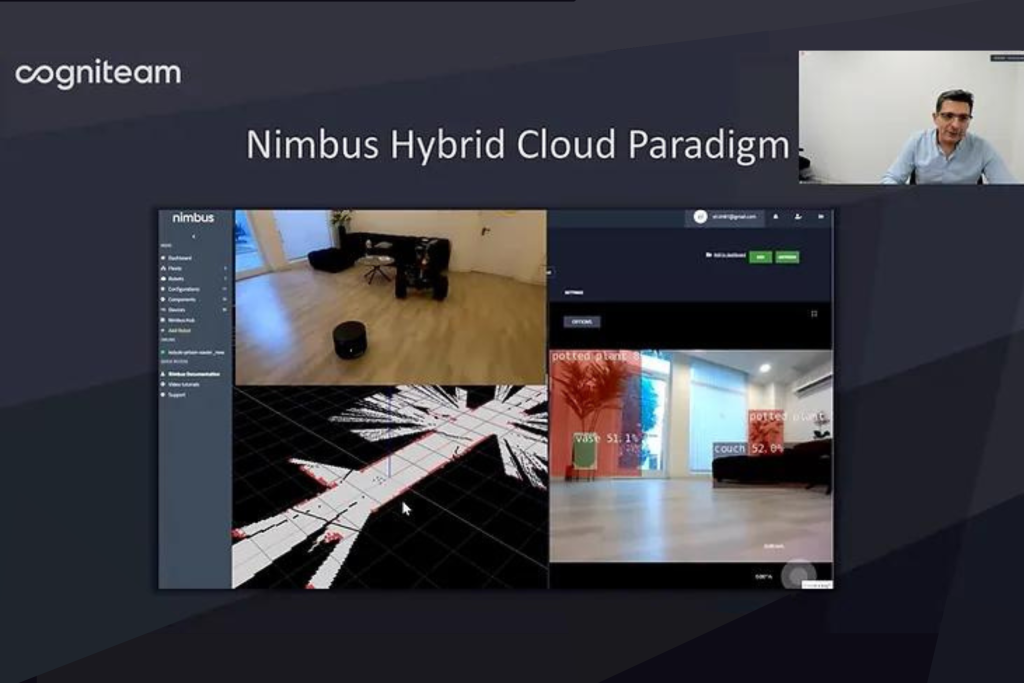Click the Devices icon in the sidebar
This screenshot has height=683, width=1024.
point(163,310)
